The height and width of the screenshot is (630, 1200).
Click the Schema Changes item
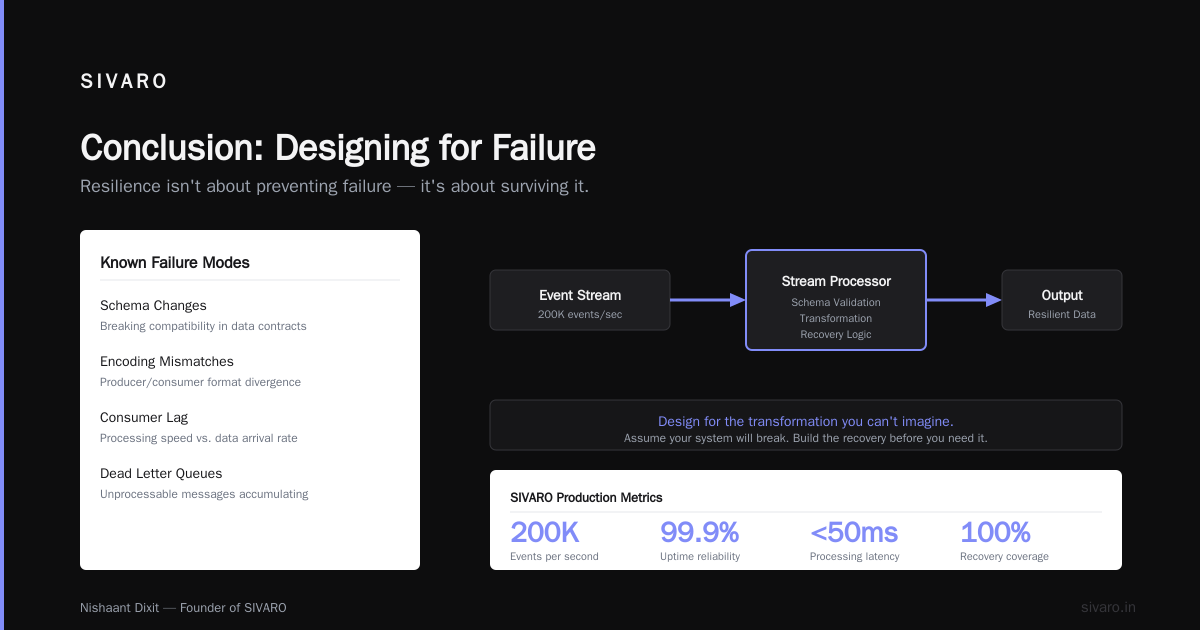[203, 315]
